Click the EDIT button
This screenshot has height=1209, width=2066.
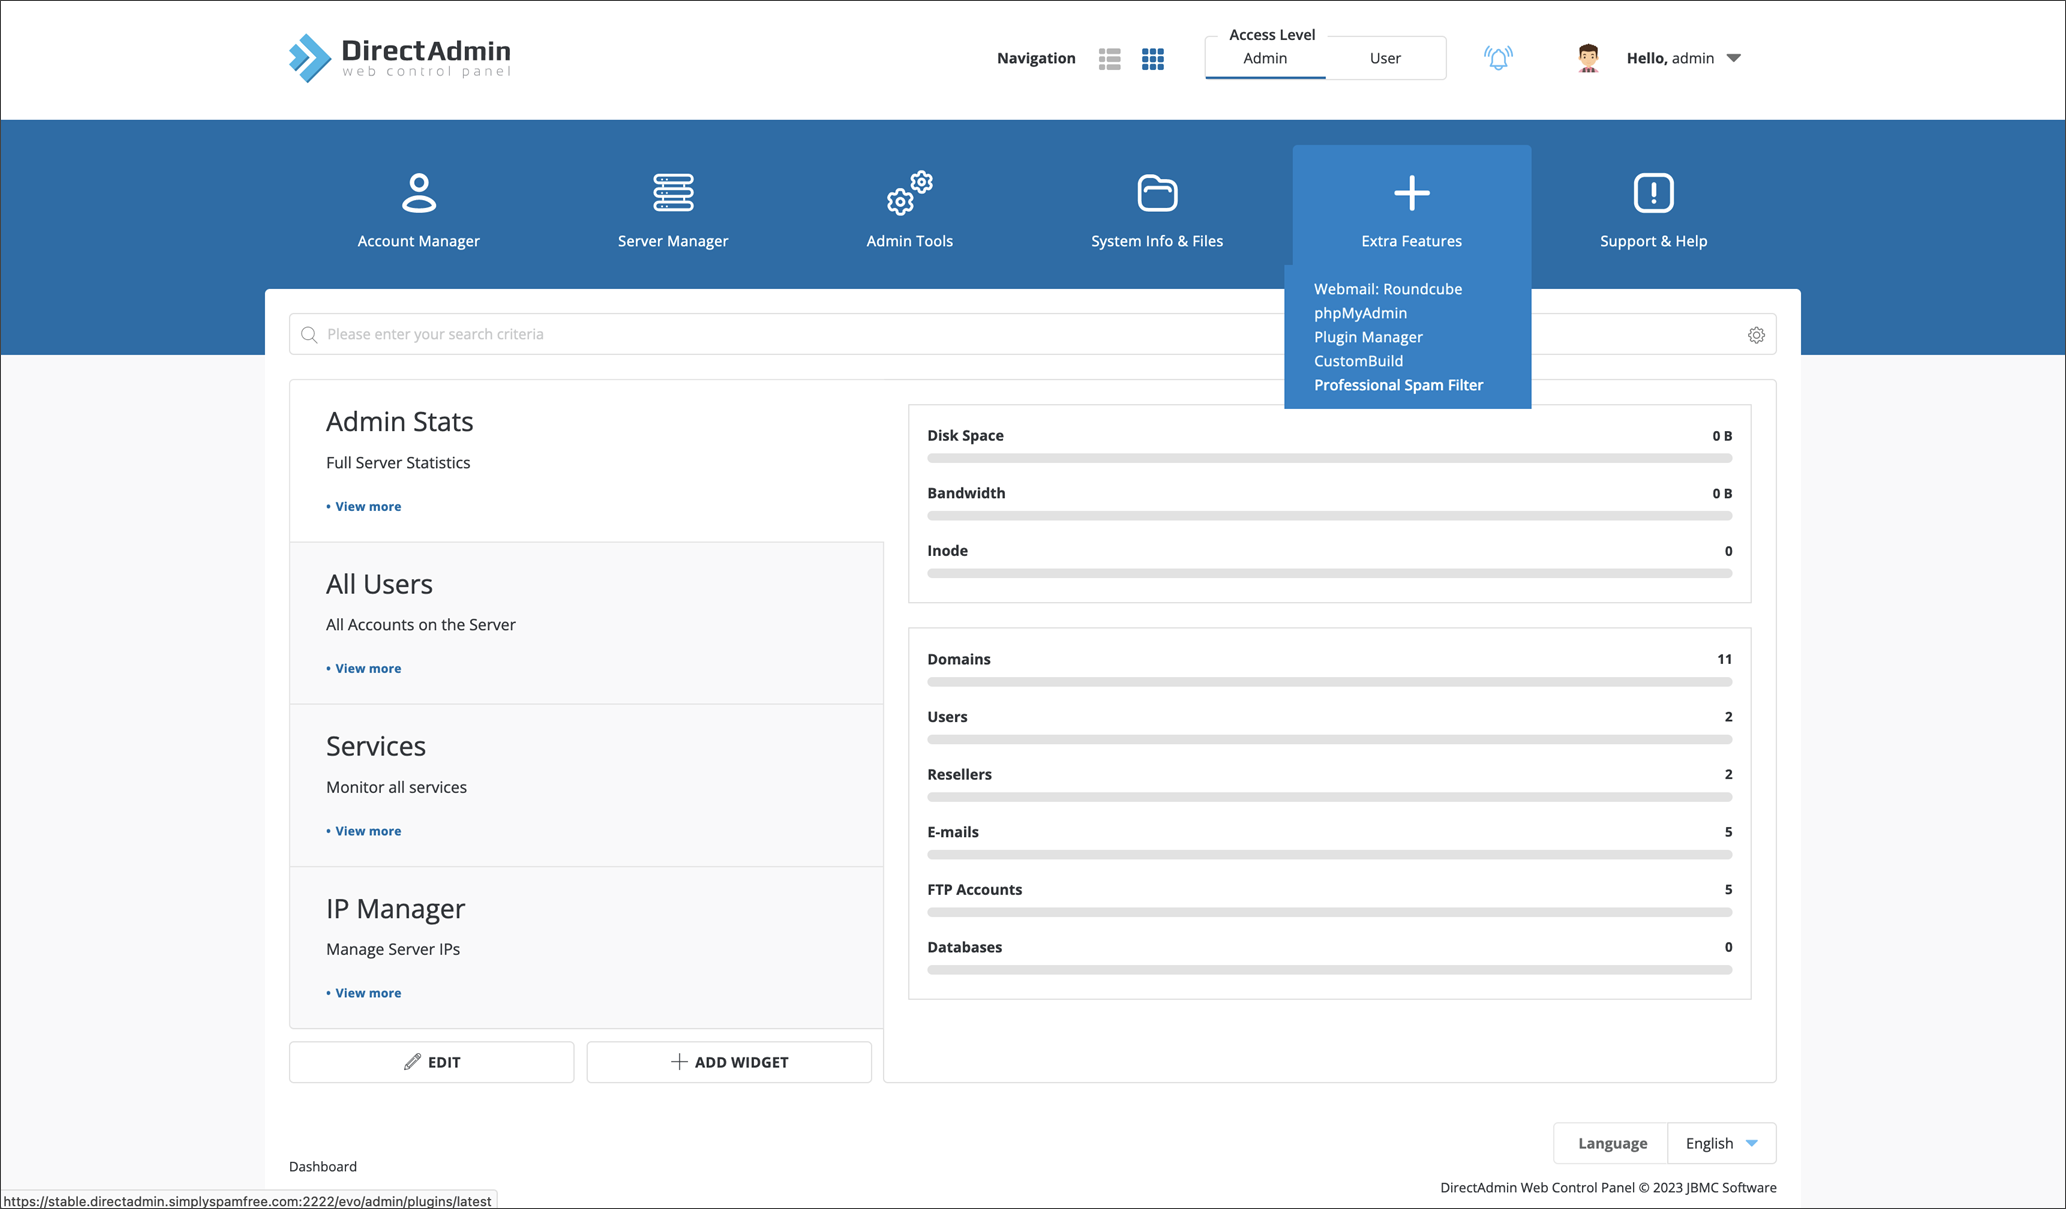point(432,1062)
